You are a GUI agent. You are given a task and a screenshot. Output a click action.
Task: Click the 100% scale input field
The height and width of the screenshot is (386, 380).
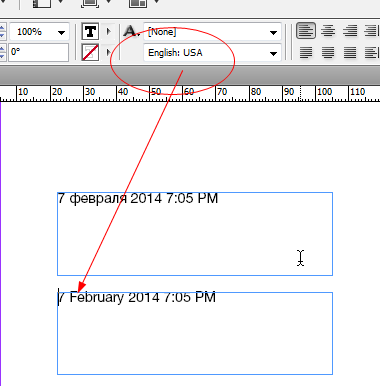[32, 32]
